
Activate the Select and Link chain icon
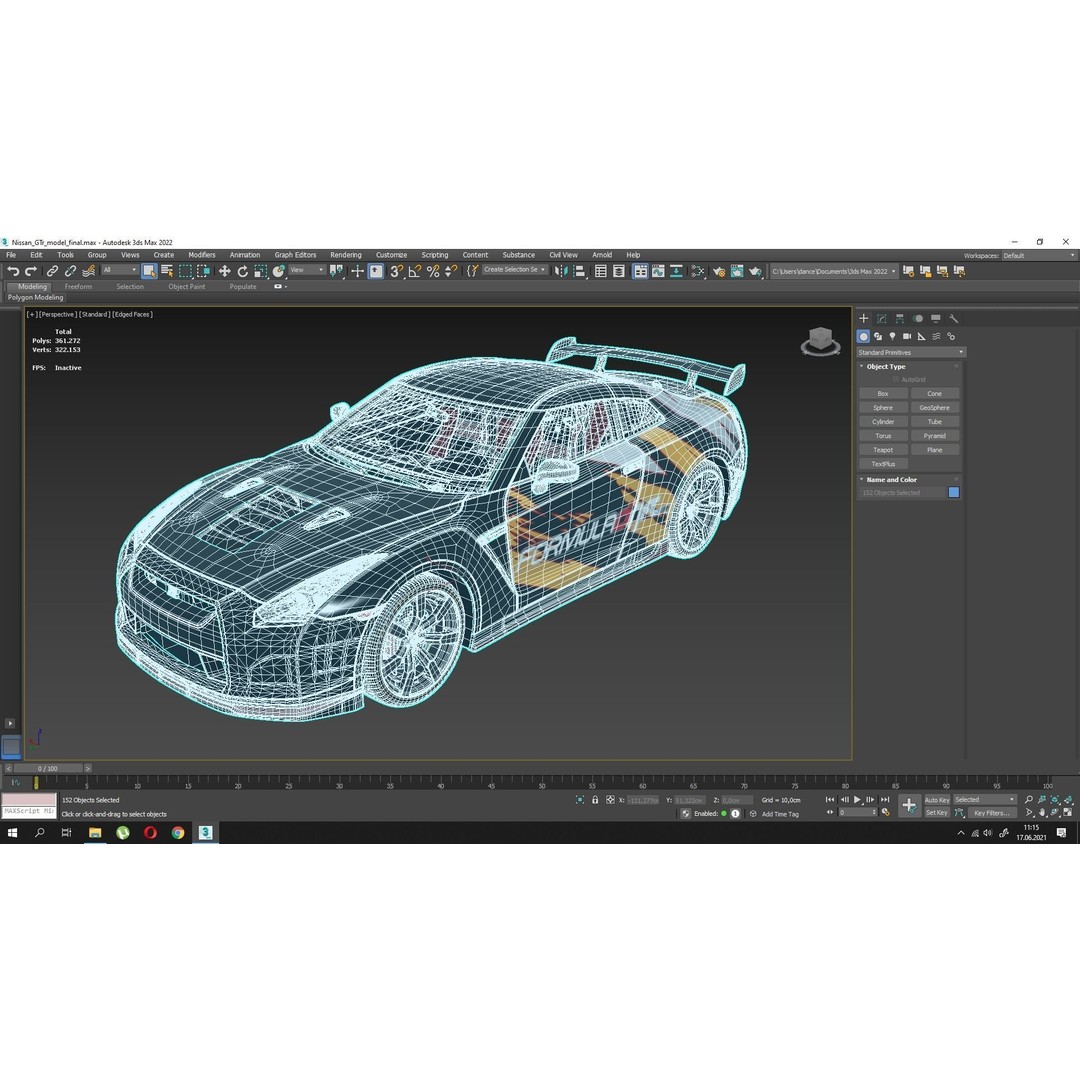[x=52, y=271]
